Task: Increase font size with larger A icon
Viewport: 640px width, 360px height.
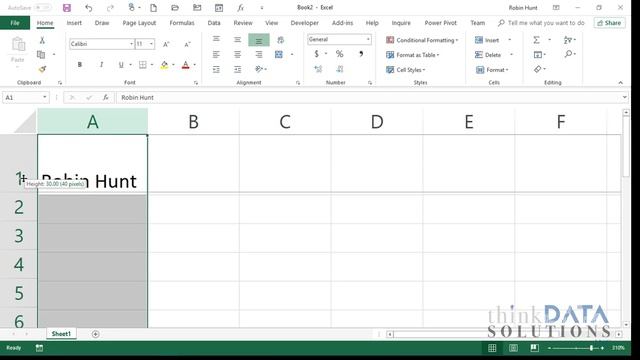Action: (x=166, y=44)
